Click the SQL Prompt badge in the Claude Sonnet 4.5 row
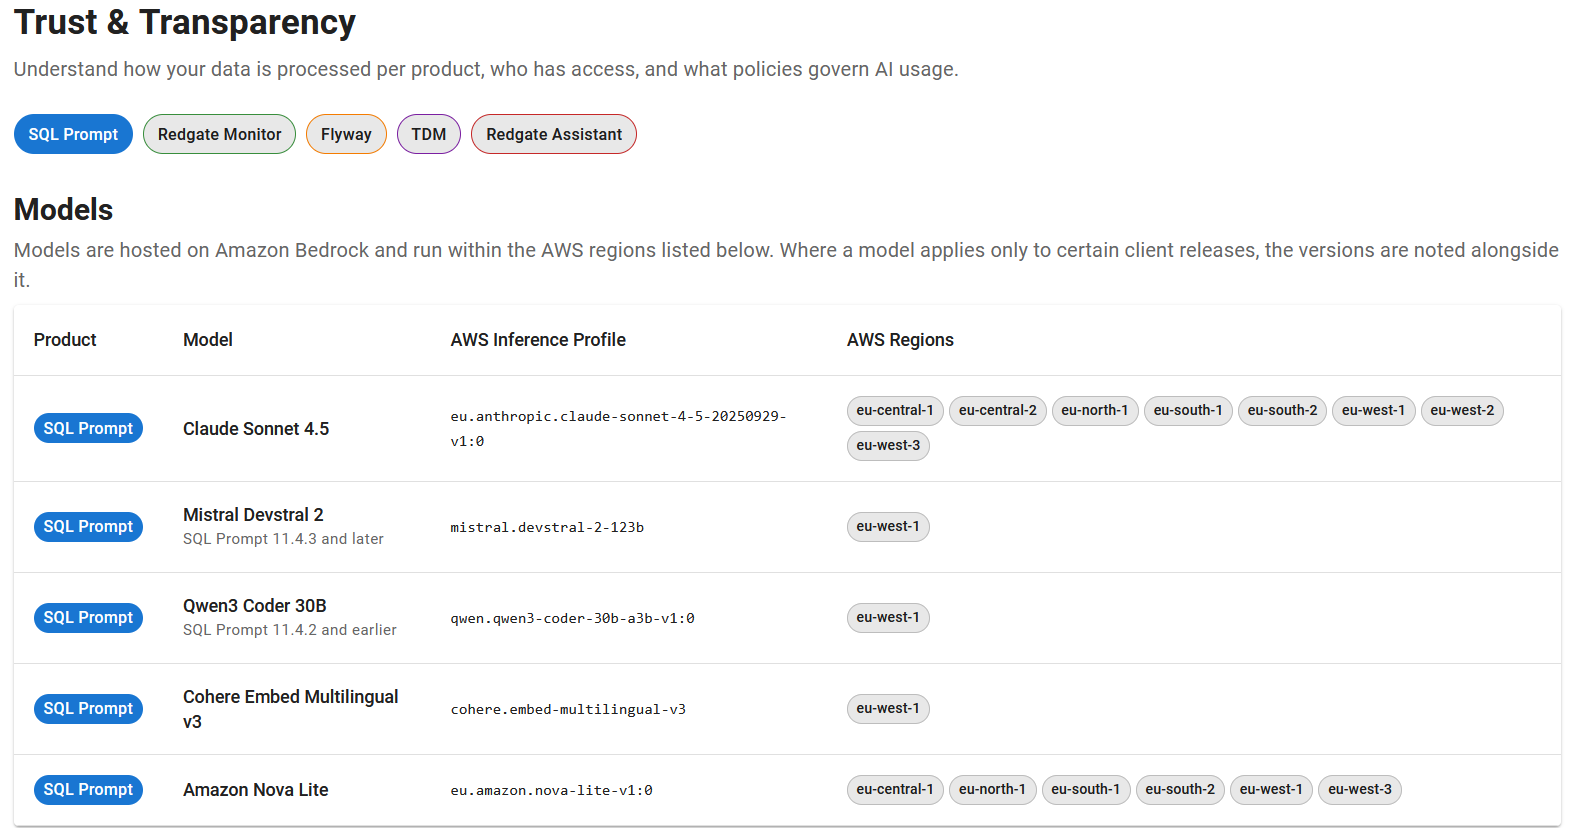 click(88, 428)
